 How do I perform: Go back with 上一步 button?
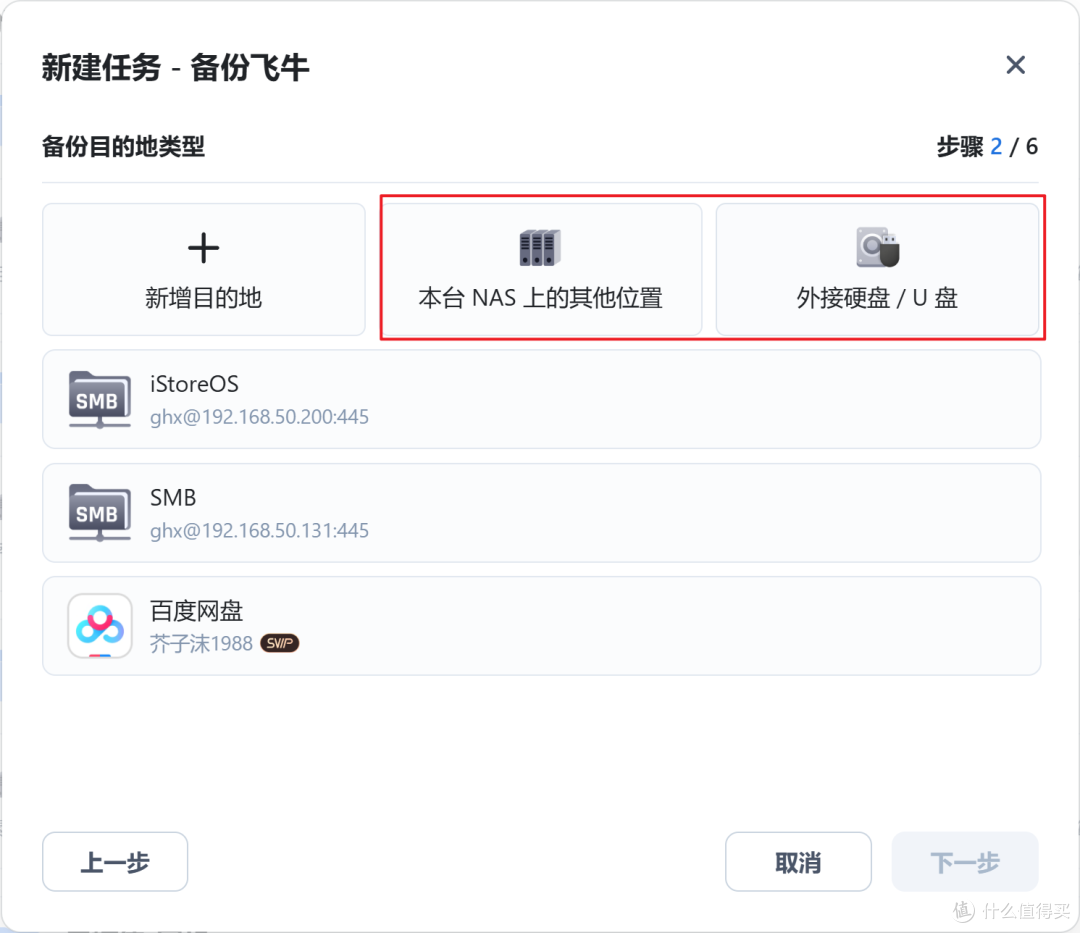coord(115,861)
